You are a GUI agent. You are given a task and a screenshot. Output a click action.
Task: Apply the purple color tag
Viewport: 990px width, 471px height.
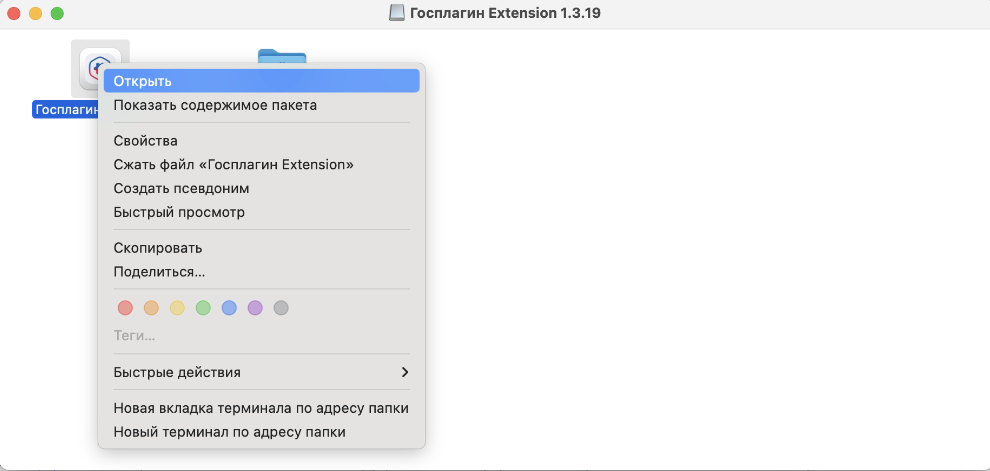pos(255,308)
